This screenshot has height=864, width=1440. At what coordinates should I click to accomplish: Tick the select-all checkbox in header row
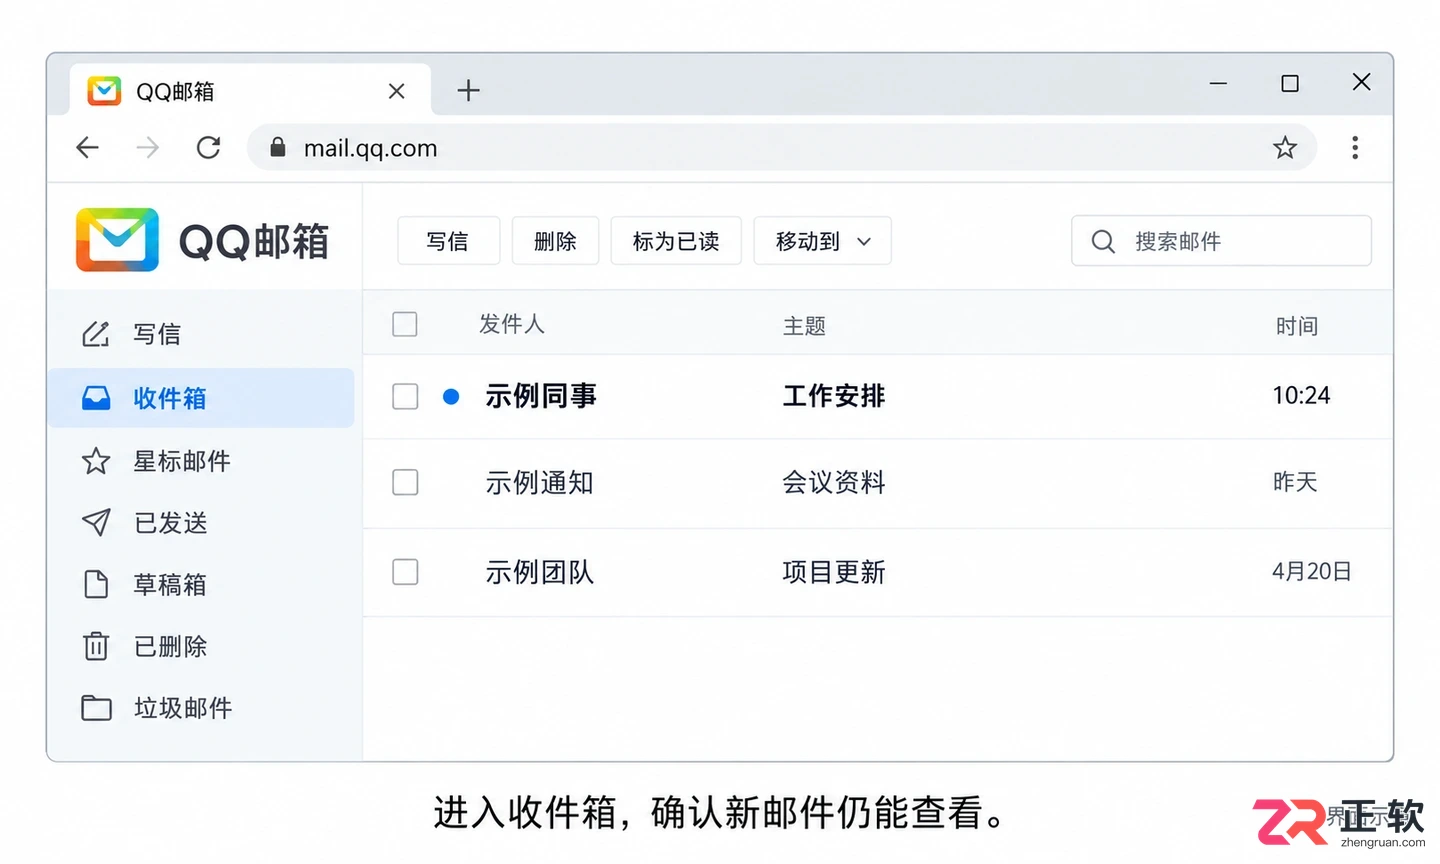(x=405, y=324)
